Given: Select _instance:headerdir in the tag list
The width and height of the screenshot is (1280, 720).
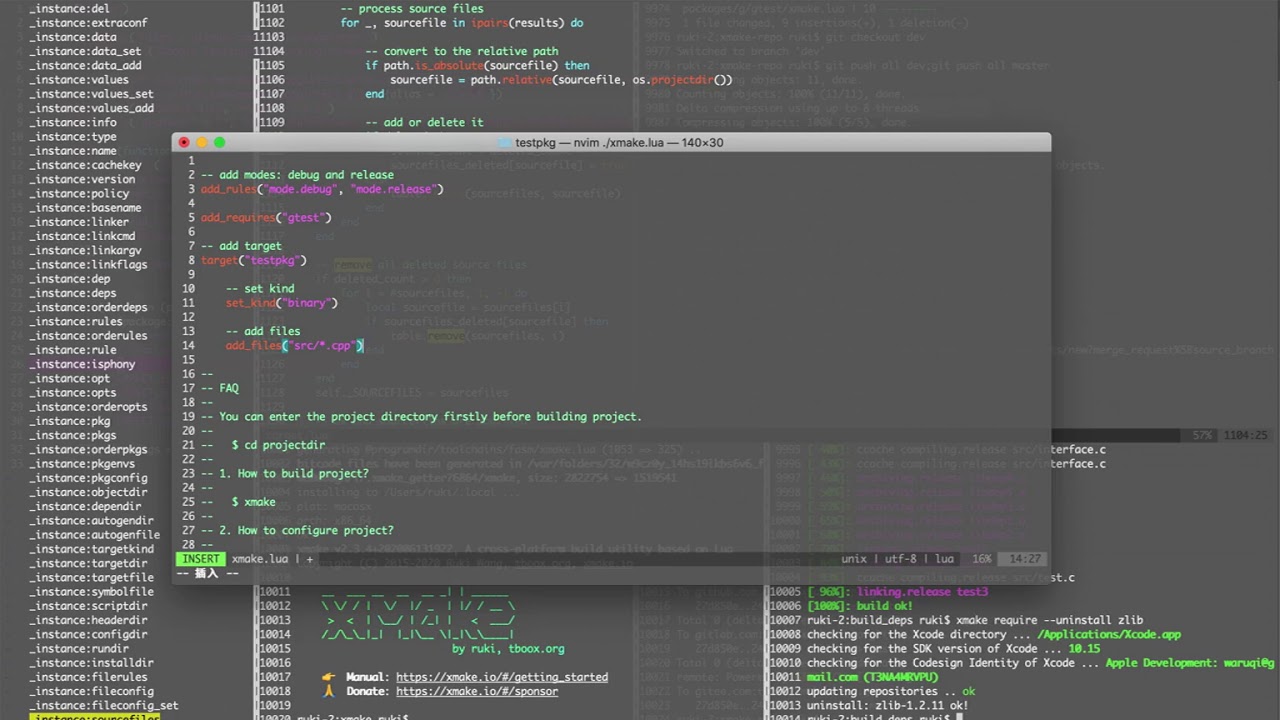Looking at the screenshot, I should [x=88, y=620].
